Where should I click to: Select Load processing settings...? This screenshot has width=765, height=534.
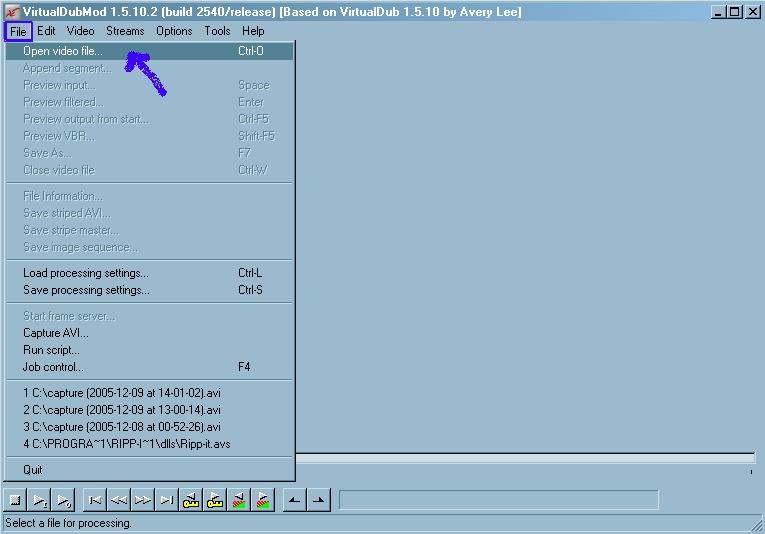pos(149,273)
